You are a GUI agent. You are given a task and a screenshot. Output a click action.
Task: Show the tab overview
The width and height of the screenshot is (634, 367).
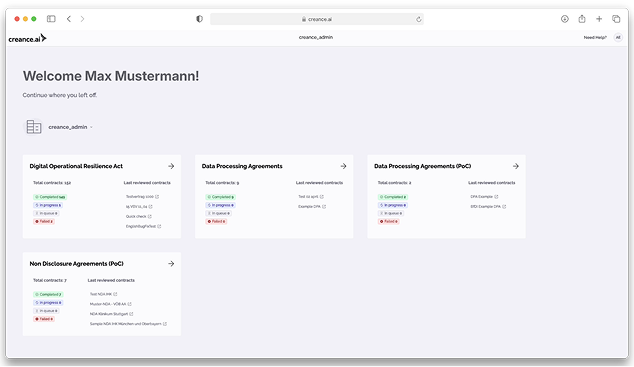616,19
